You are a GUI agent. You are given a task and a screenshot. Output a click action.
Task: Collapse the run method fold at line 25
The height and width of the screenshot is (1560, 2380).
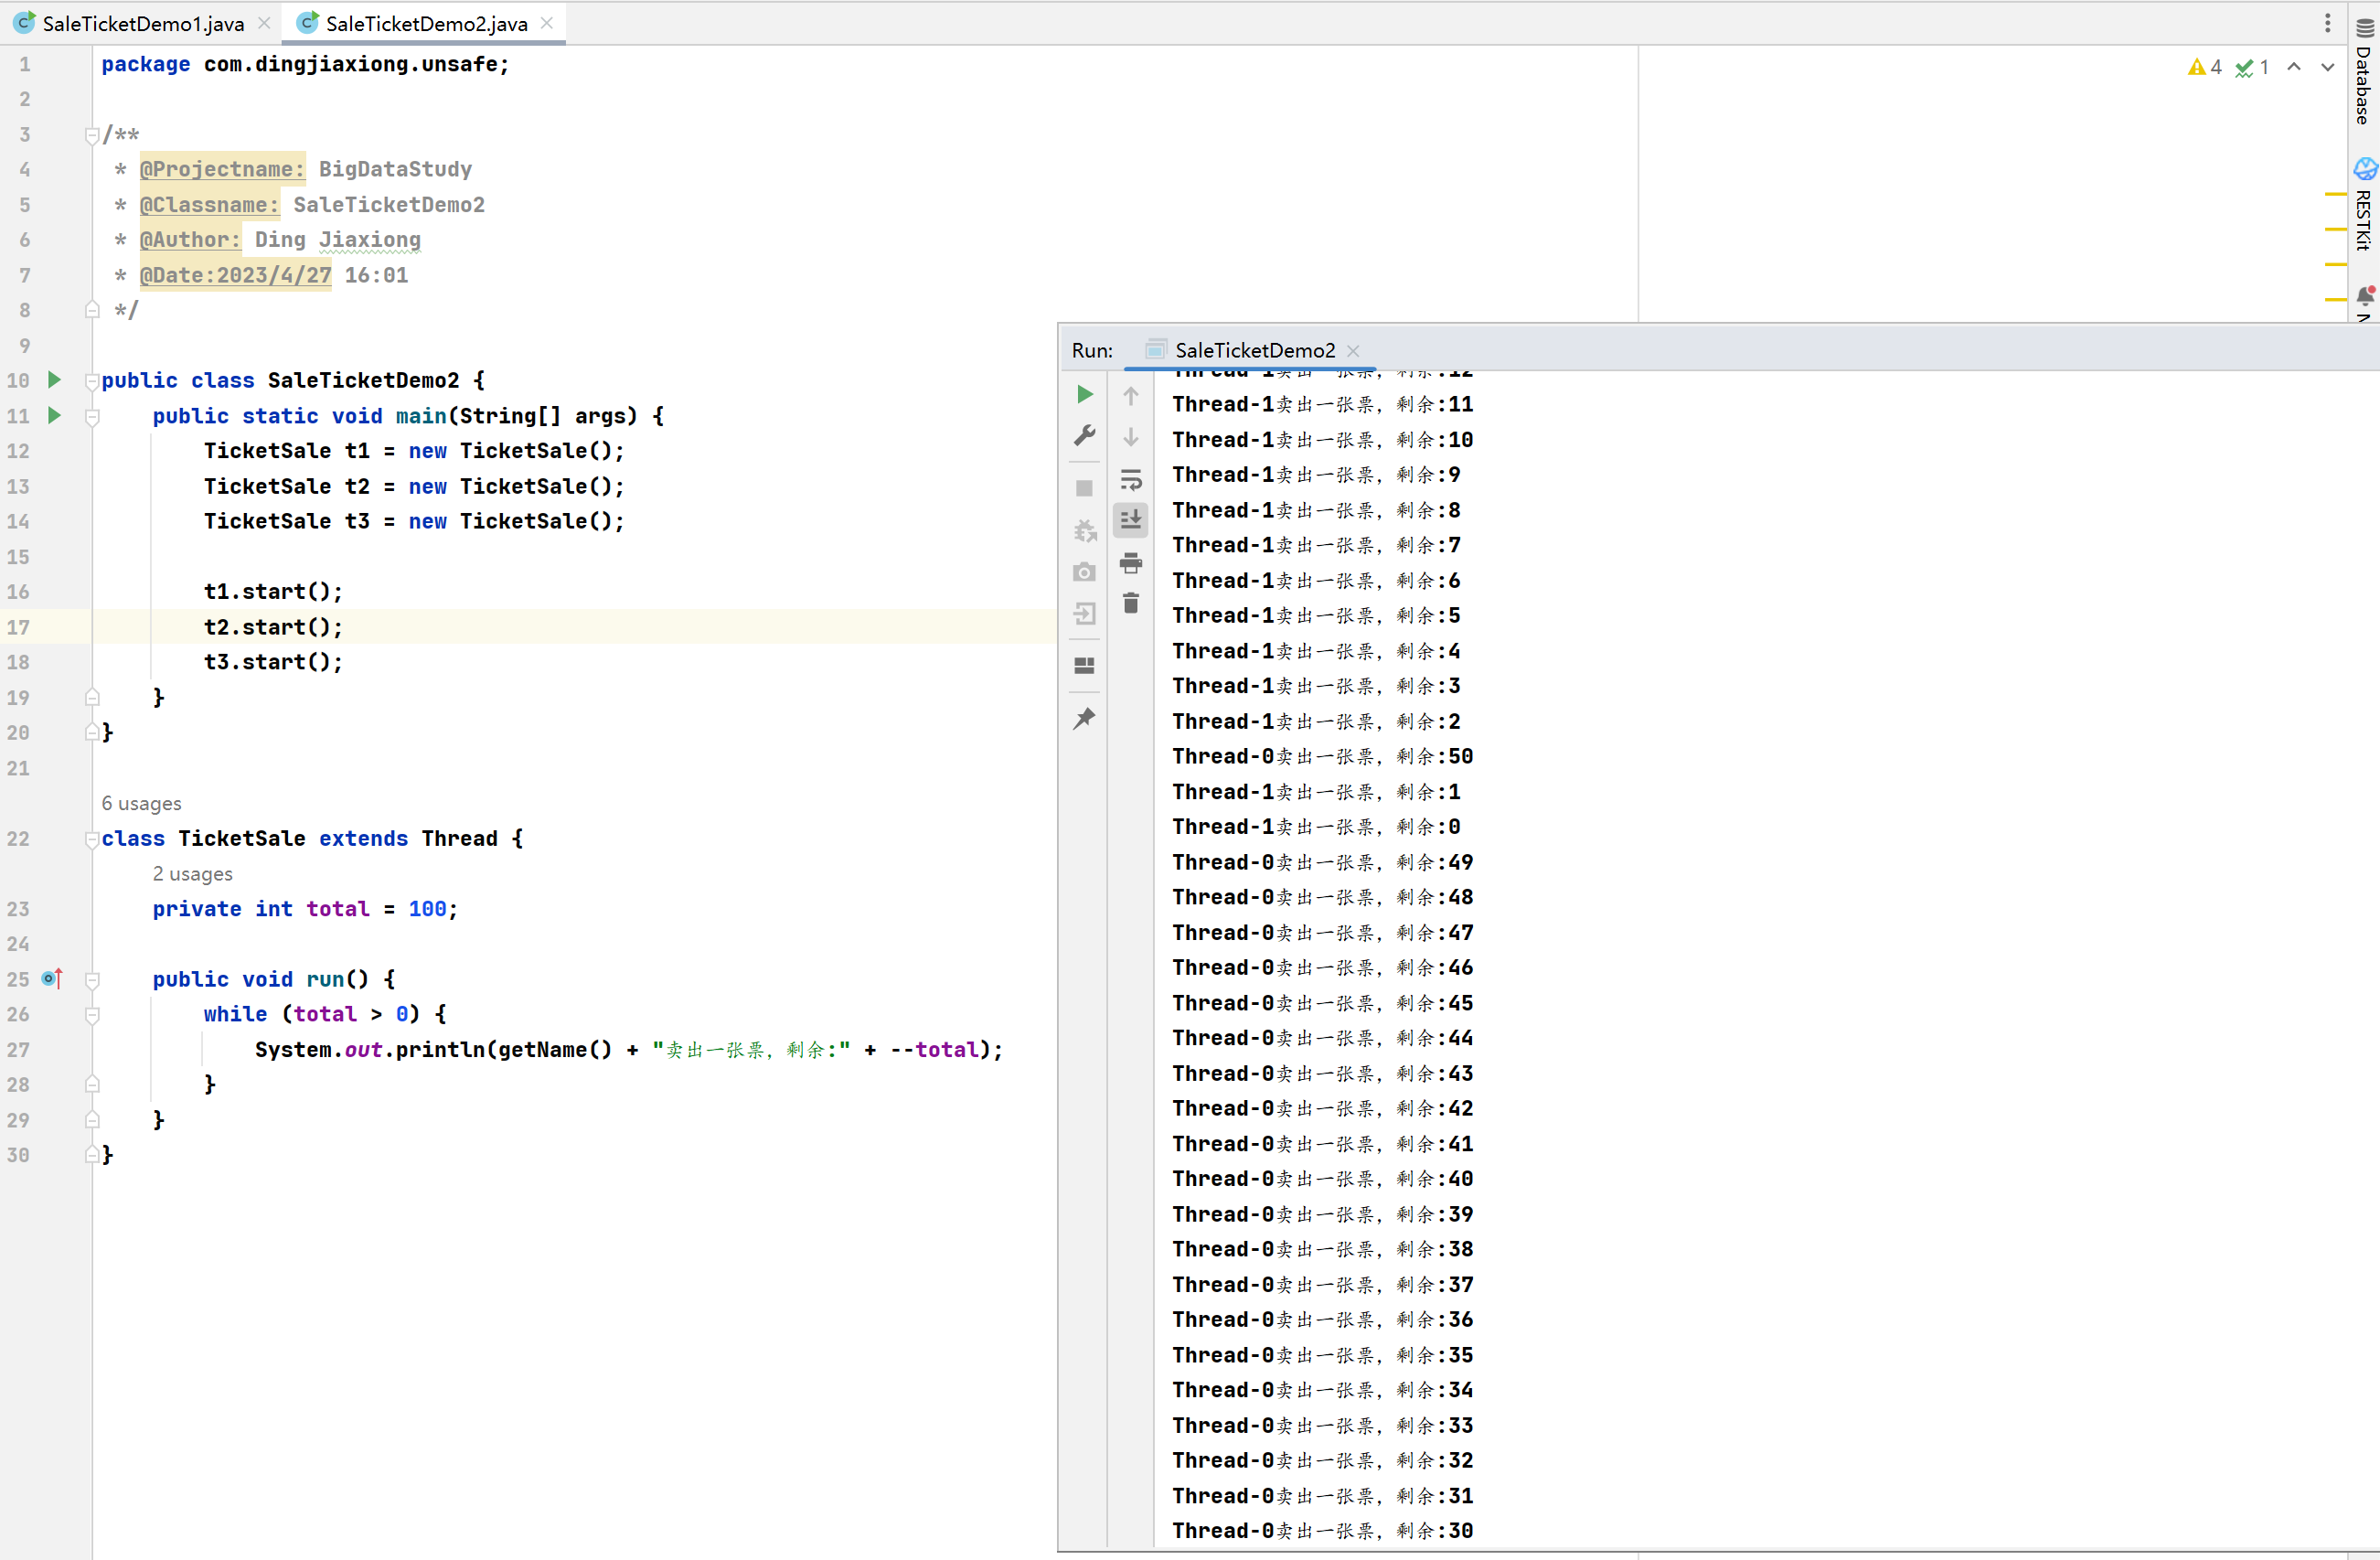[x=92, y=980]
